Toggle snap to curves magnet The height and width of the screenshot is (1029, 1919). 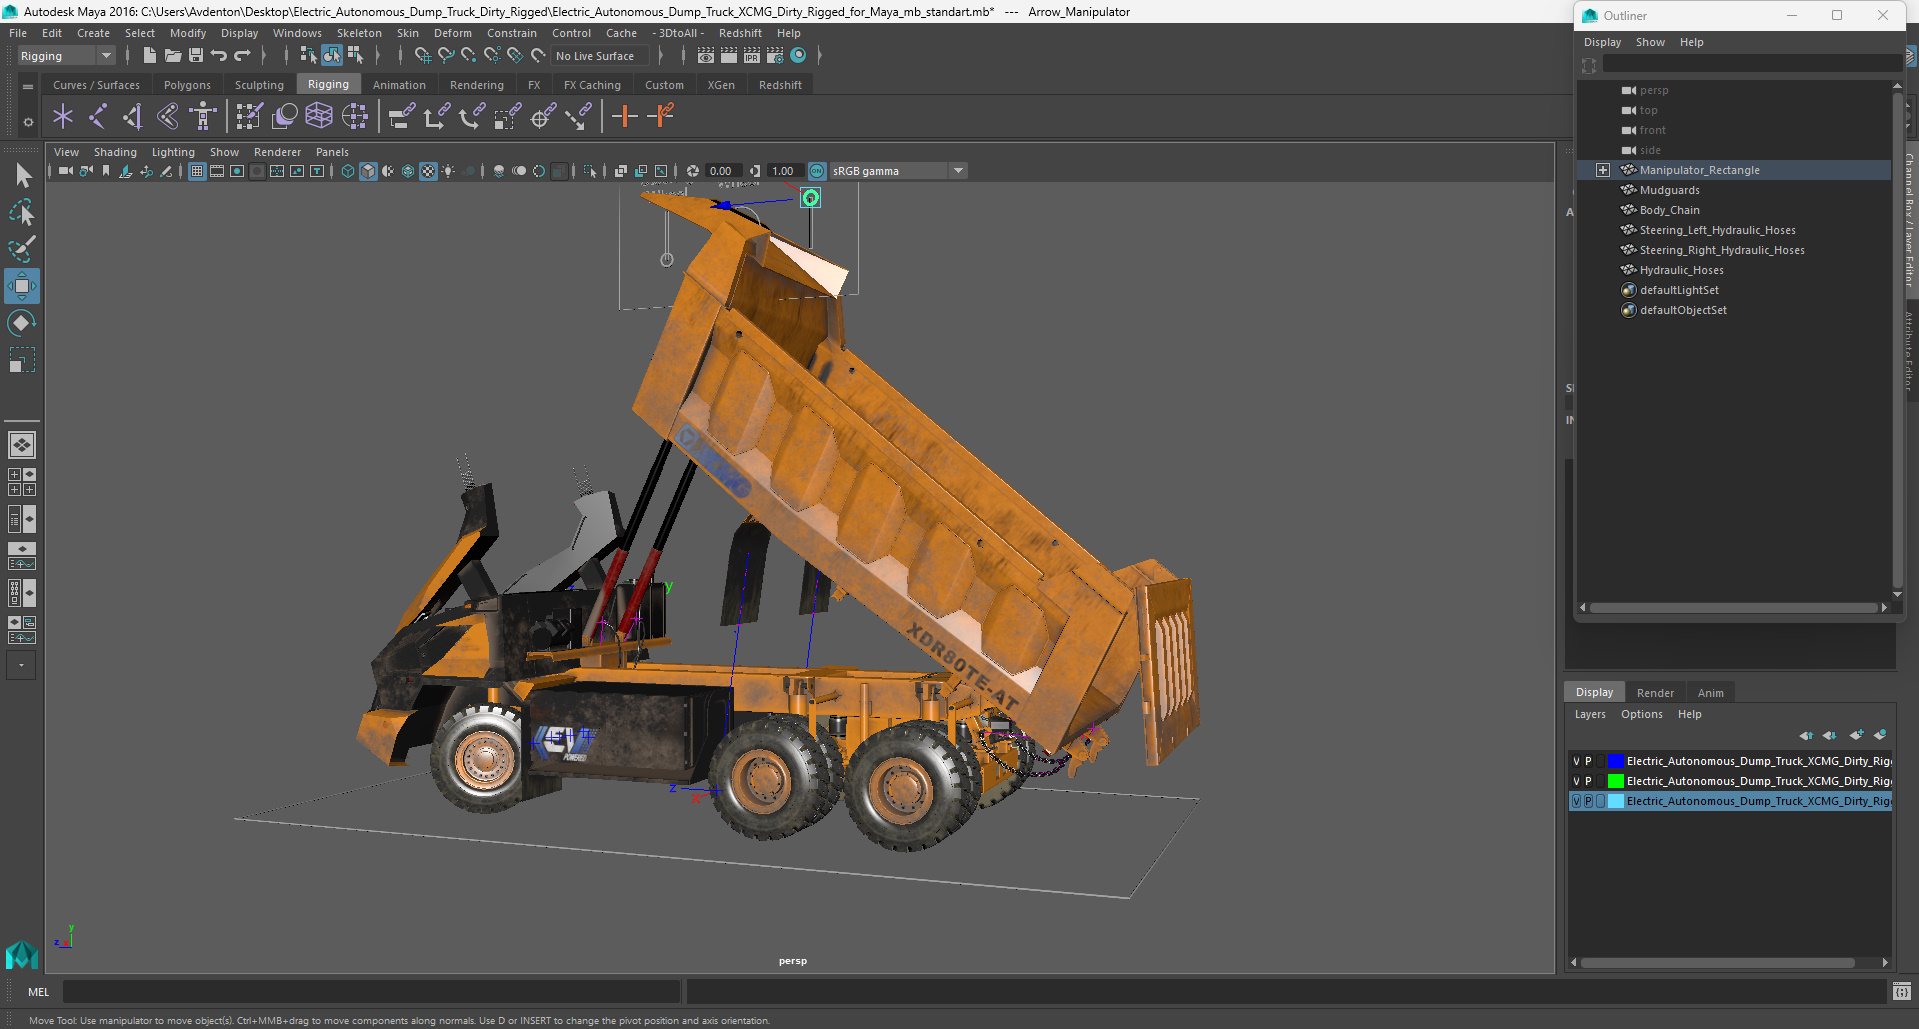[445, 56]
